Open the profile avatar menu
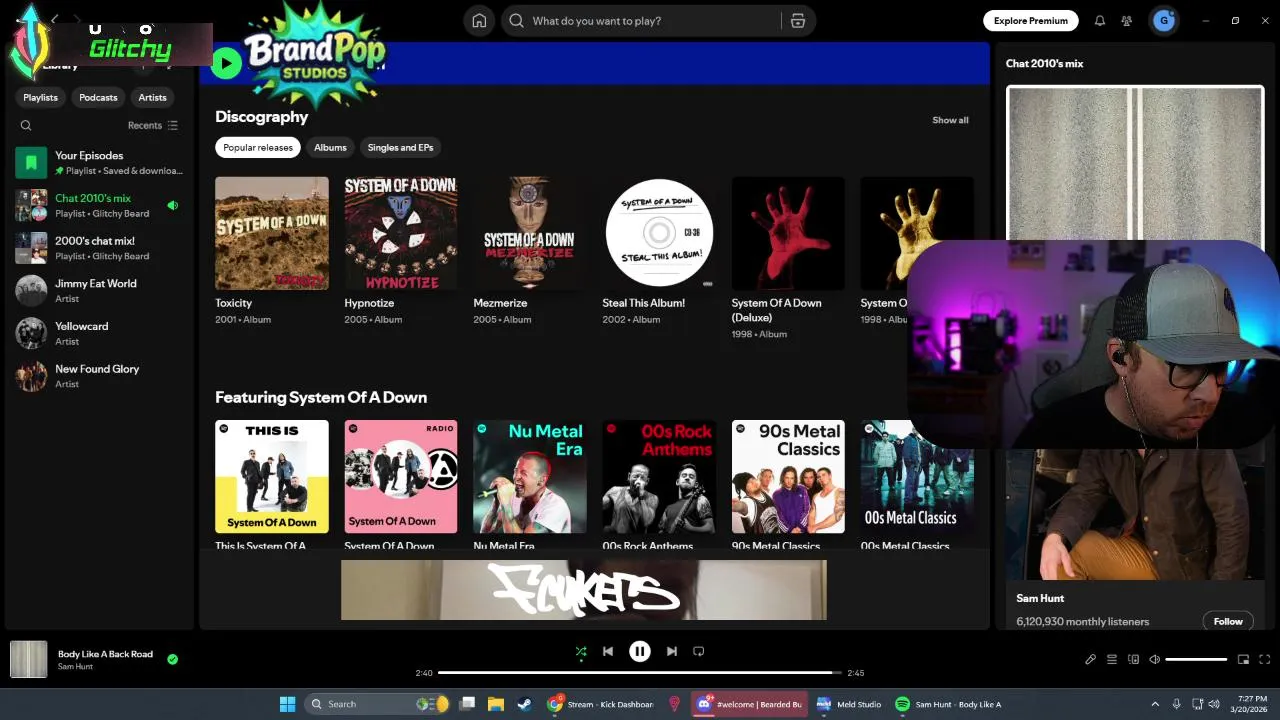Viewport: 1280px width, 720px height. (1163, 20)
